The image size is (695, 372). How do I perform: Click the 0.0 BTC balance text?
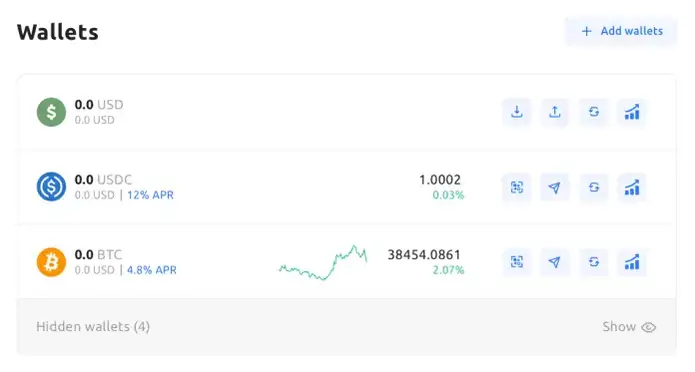coord(98,255)
